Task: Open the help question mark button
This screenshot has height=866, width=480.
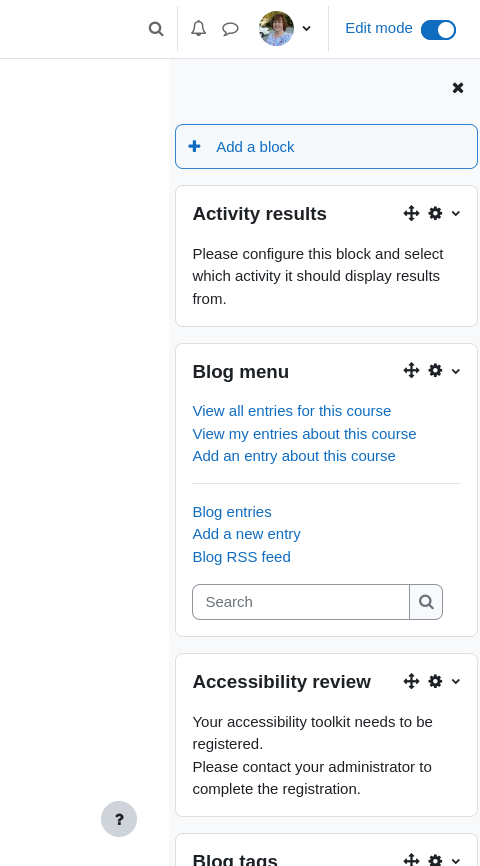Action: (x=119, y=819)
